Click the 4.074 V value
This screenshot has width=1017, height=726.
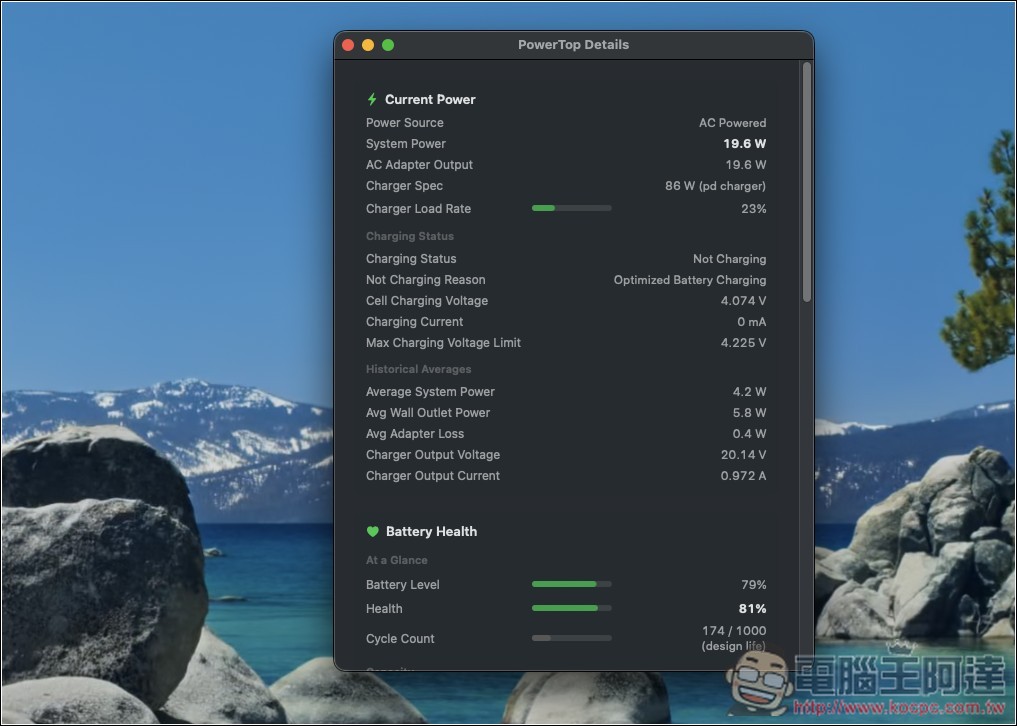coord(743,300)
